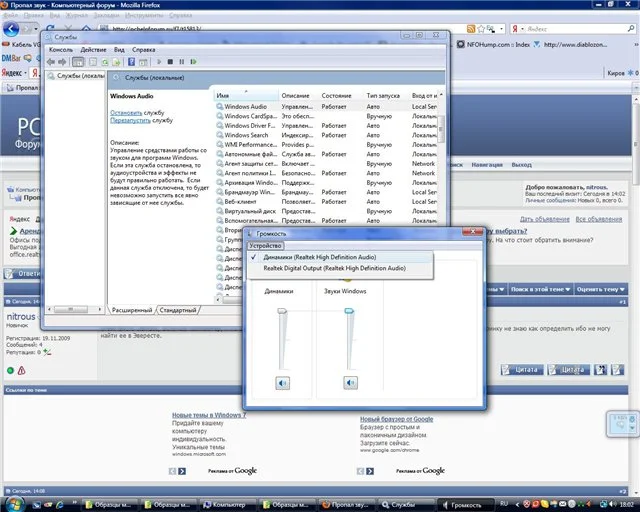Click green online status icon of nitrous
This screenshot has width=640, height=512.
[x=10, y=370]
